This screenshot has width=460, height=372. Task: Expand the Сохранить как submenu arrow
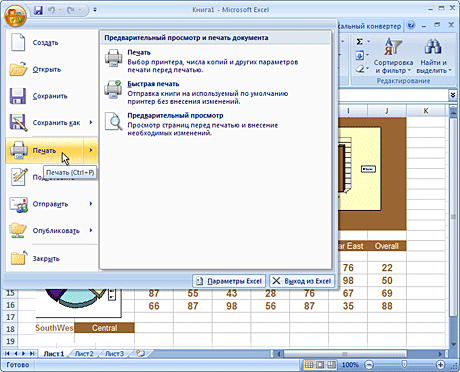[x=91, y=123]
